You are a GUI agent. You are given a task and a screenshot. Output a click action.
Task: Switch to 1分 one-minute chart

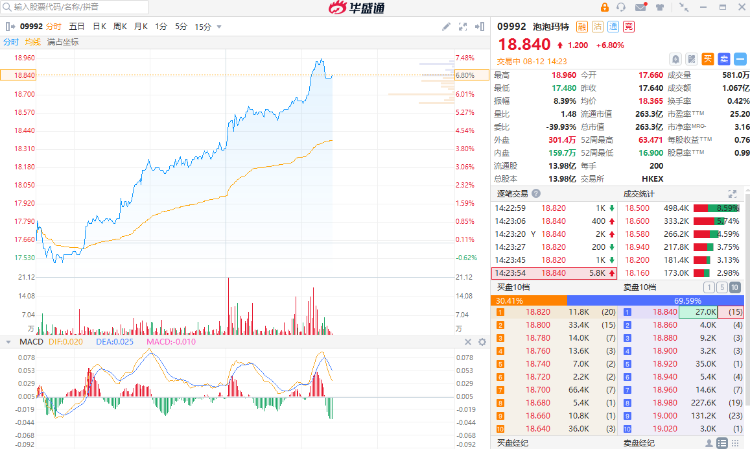click(161, 27)
